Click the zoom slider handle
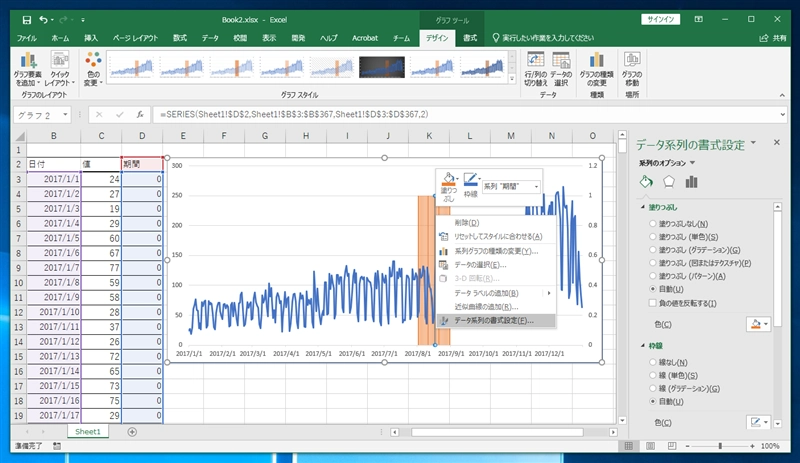800x463 pixels. 720,446
